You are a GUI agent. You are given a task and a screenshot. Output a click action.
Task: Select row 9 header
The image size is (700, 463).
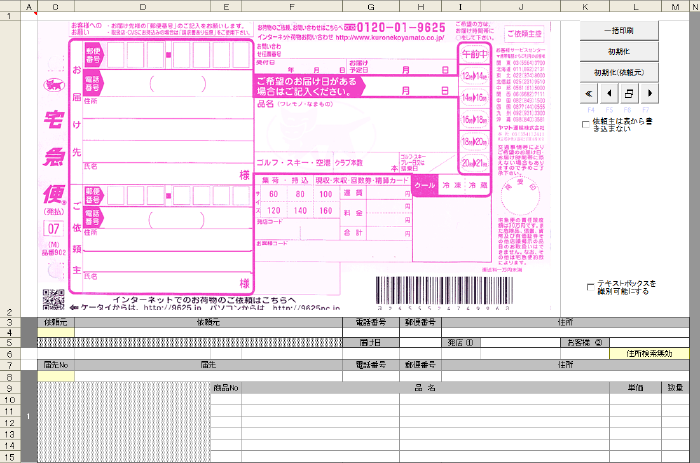(10, 388)
